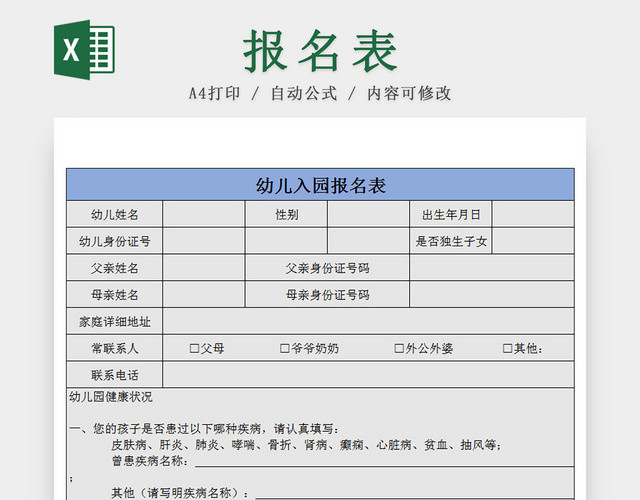The width and height of the screenshot is (640, 500).
Task: Click the green Excel logo icon
Action: click(84, 50)
